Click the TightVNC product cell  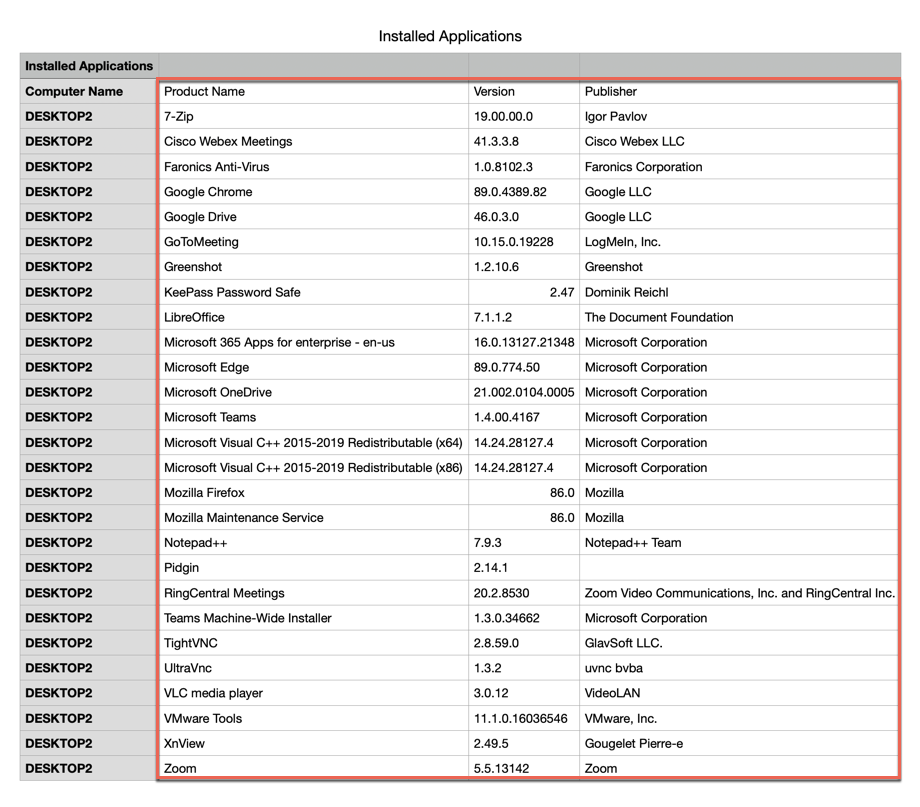pos(313,643)
